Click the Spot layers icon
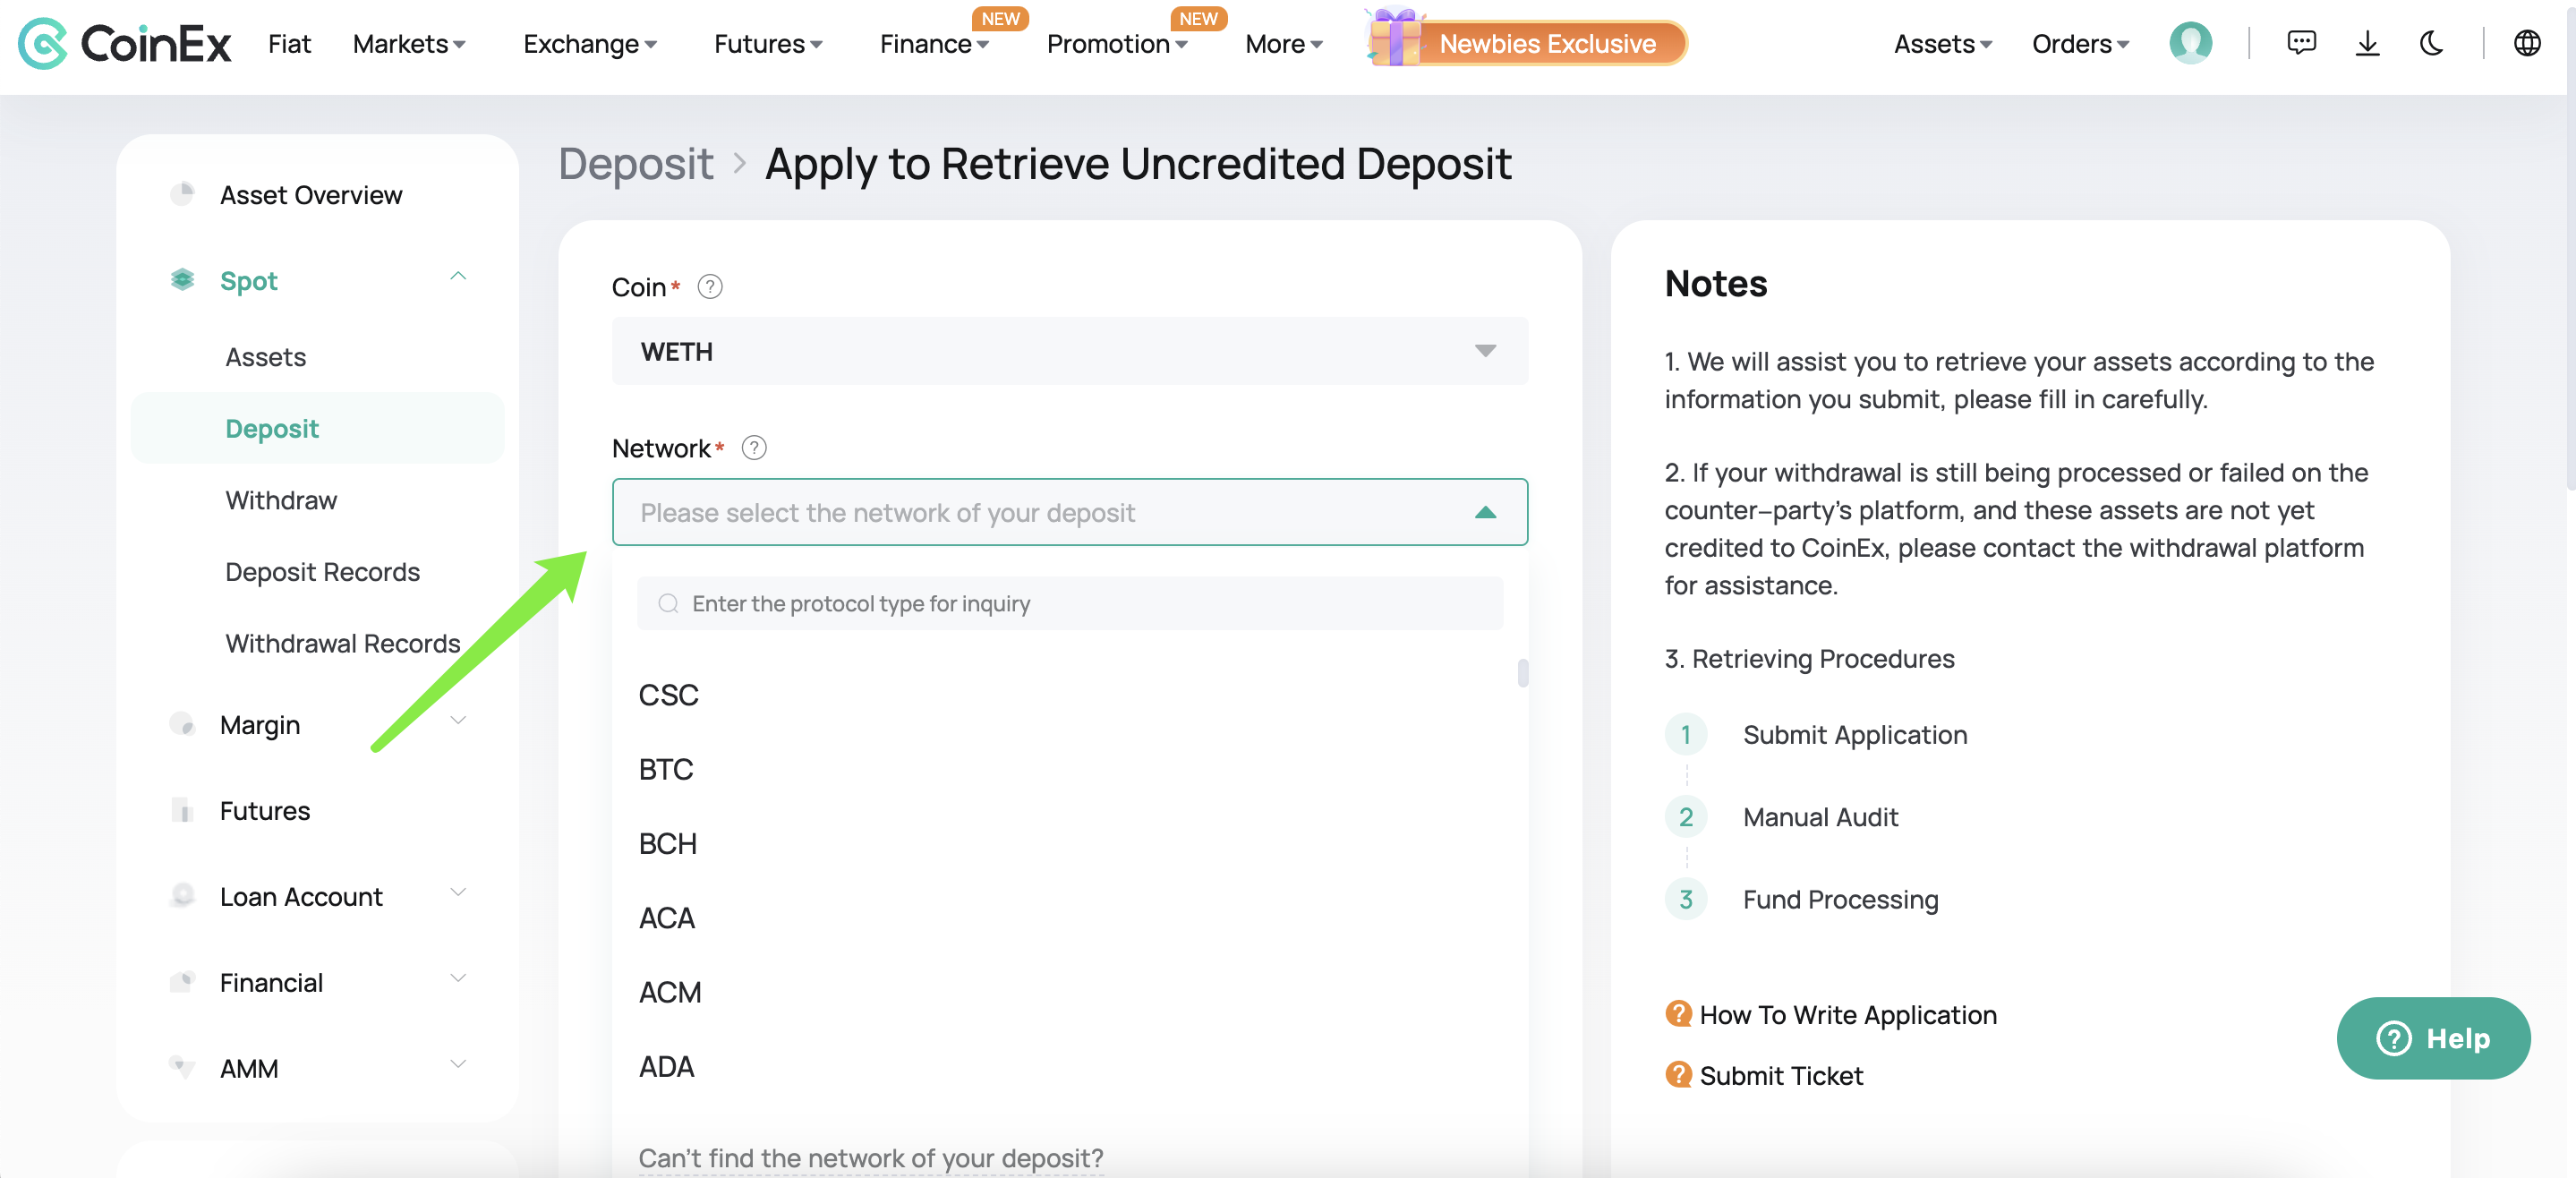This screenshot has width=2576, height=1178. (182, 280)
